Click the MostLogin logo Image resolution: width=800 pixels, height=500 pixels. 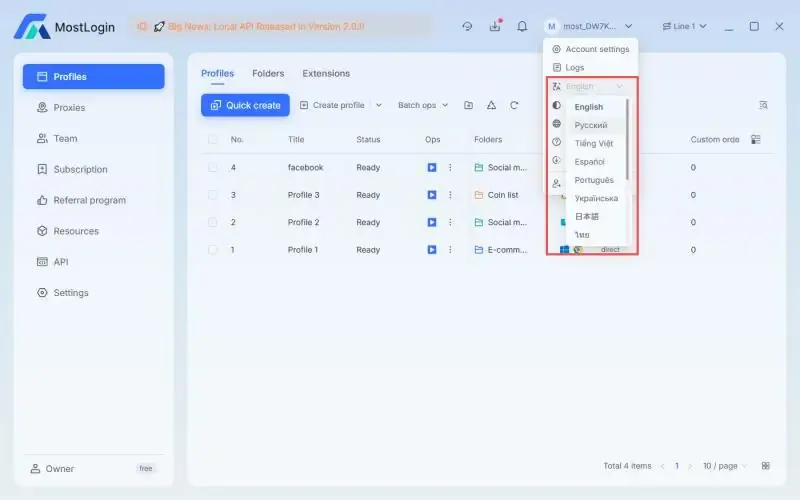pos(64,27)
